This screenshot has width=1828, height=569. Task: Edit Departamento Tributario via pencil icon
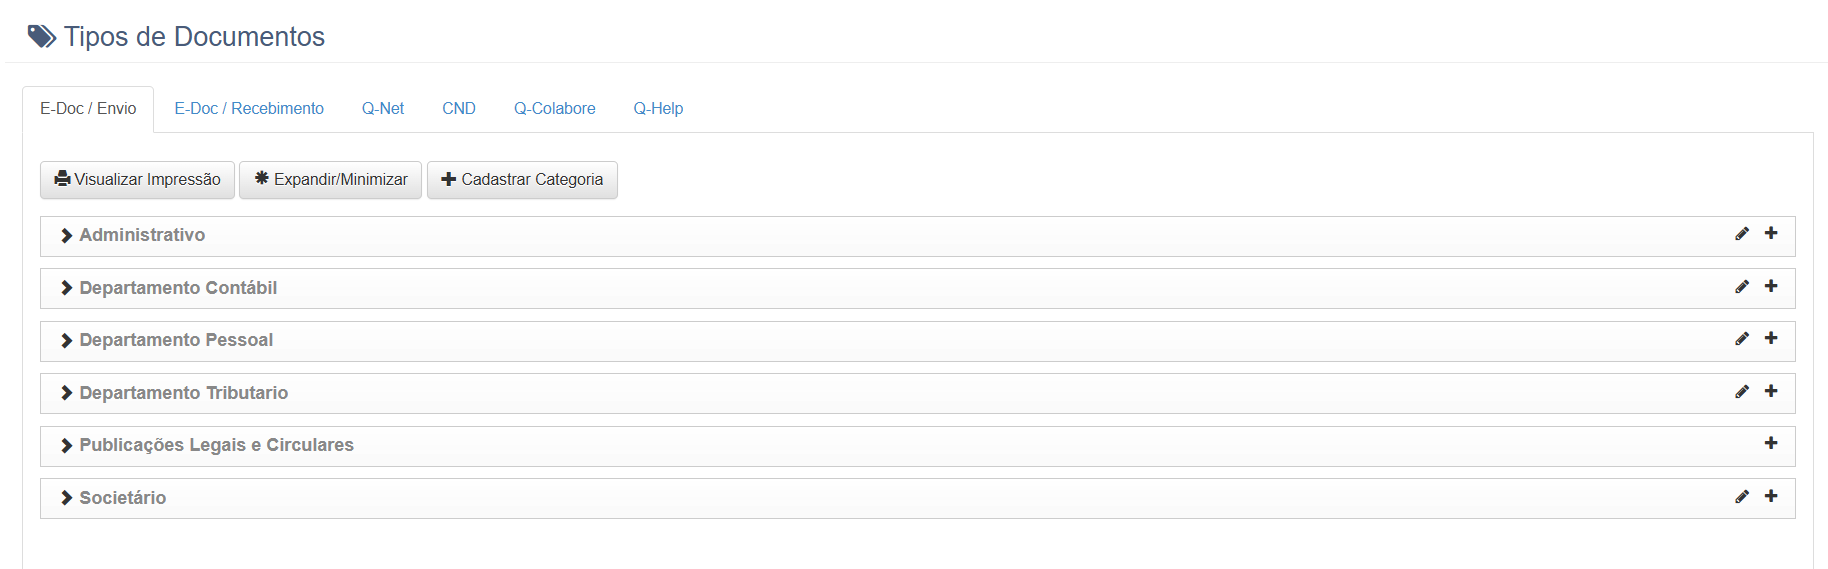(x=1742, y=392)
